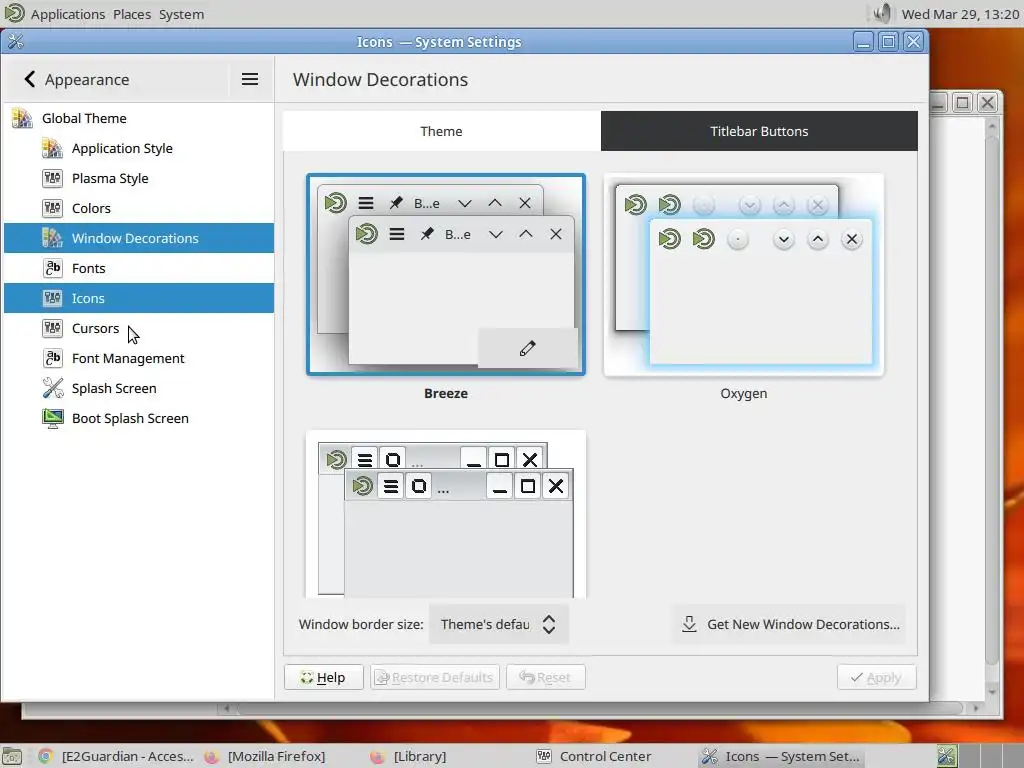The height and width of the screenshot is (768, 1024).
Task: Select Global Theme in sidebar
Action: (x=138, y=118)
